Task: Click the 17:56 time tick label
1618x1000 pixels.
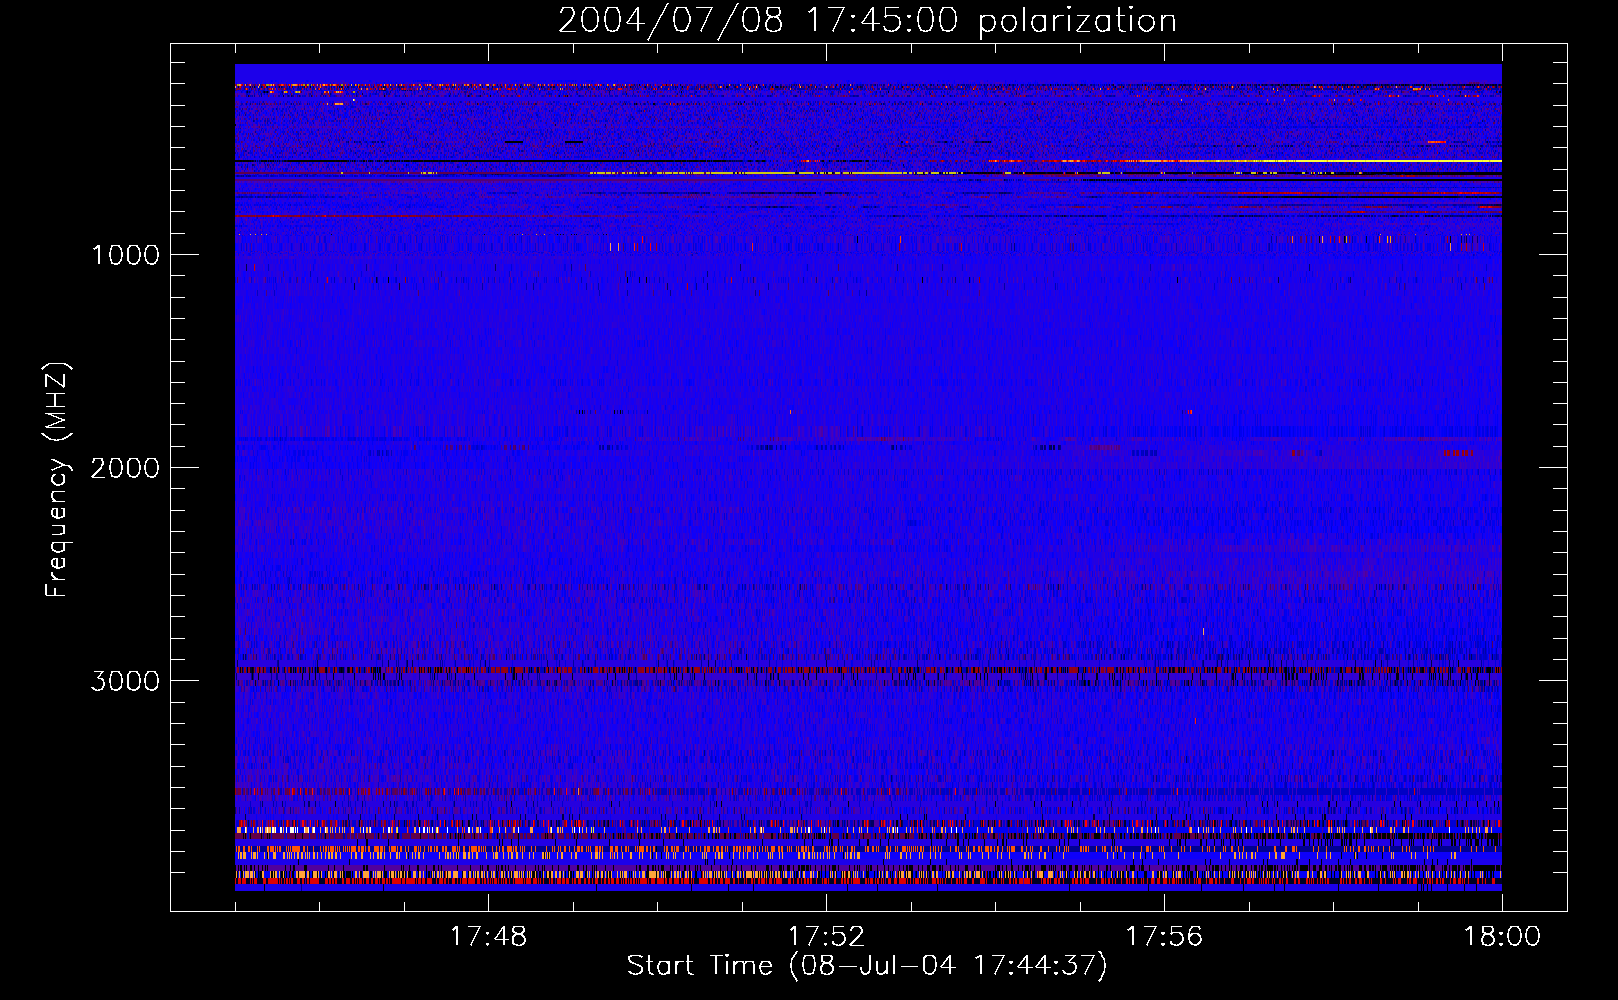Action: [x=1164, y=937]
